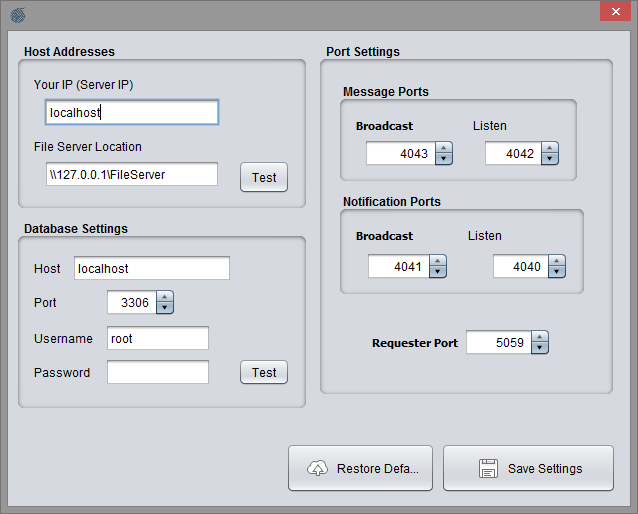Decrease Notification Ports Listen value
The height and width of the screenshot is (514, 638).
pyautogui.click(x=557, y=272)
